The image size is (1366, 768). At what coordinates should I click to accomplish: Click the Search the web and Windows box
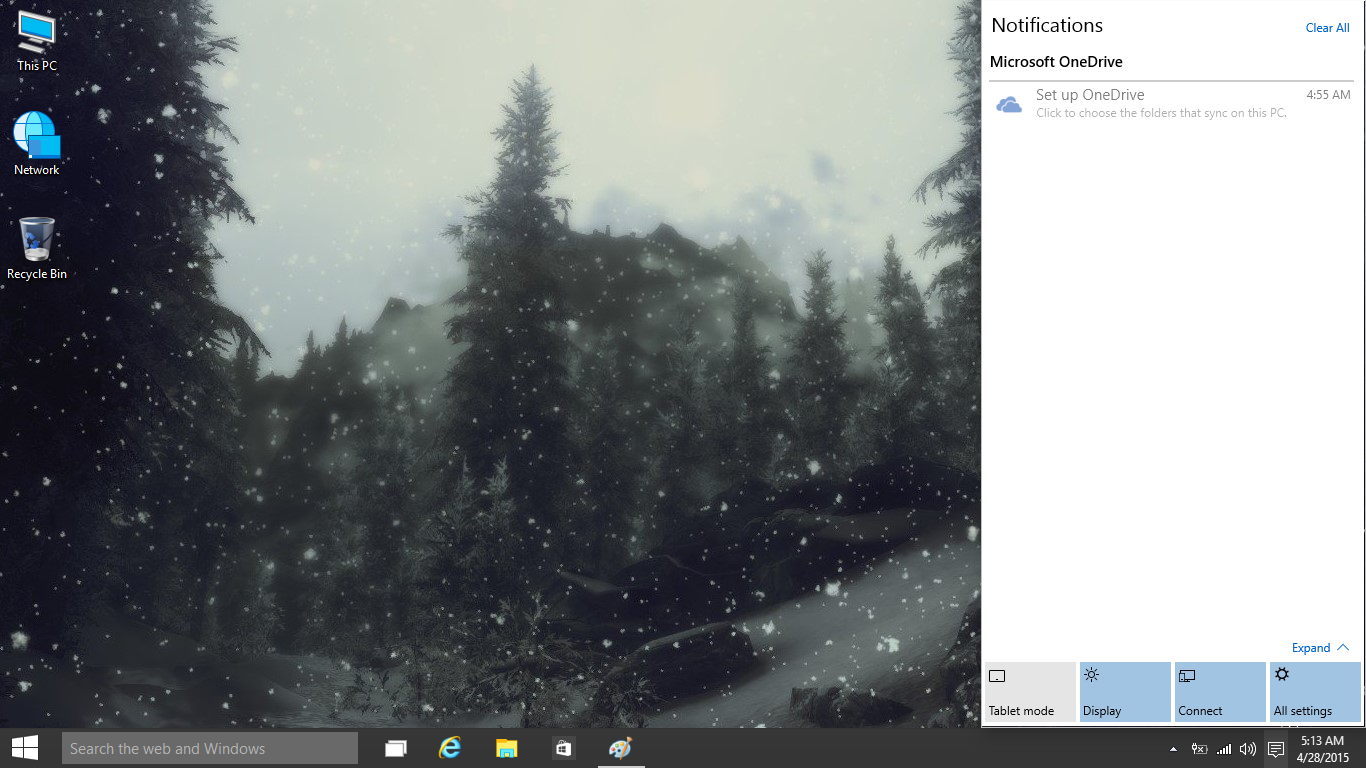click(210, 748)
